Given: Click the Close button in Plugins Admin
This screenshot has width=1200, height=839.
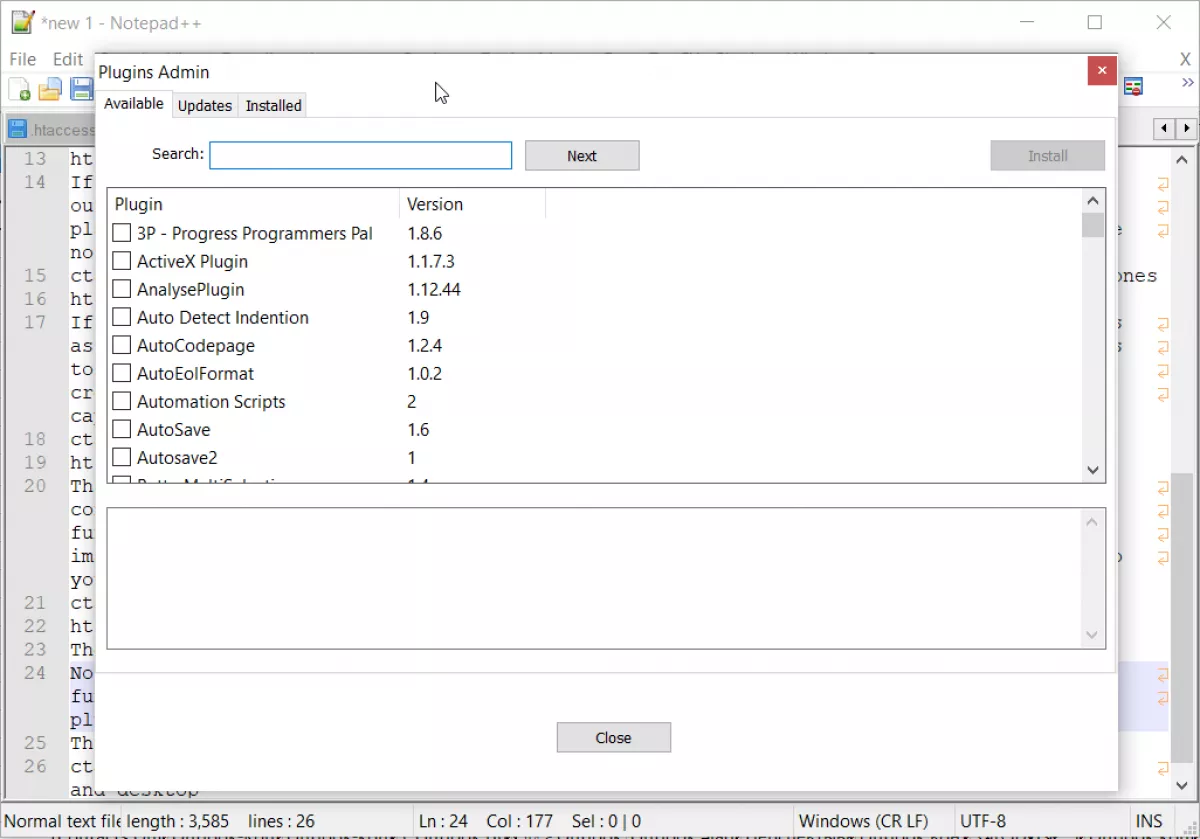Looking at the screenshot, I should [614, 738].
